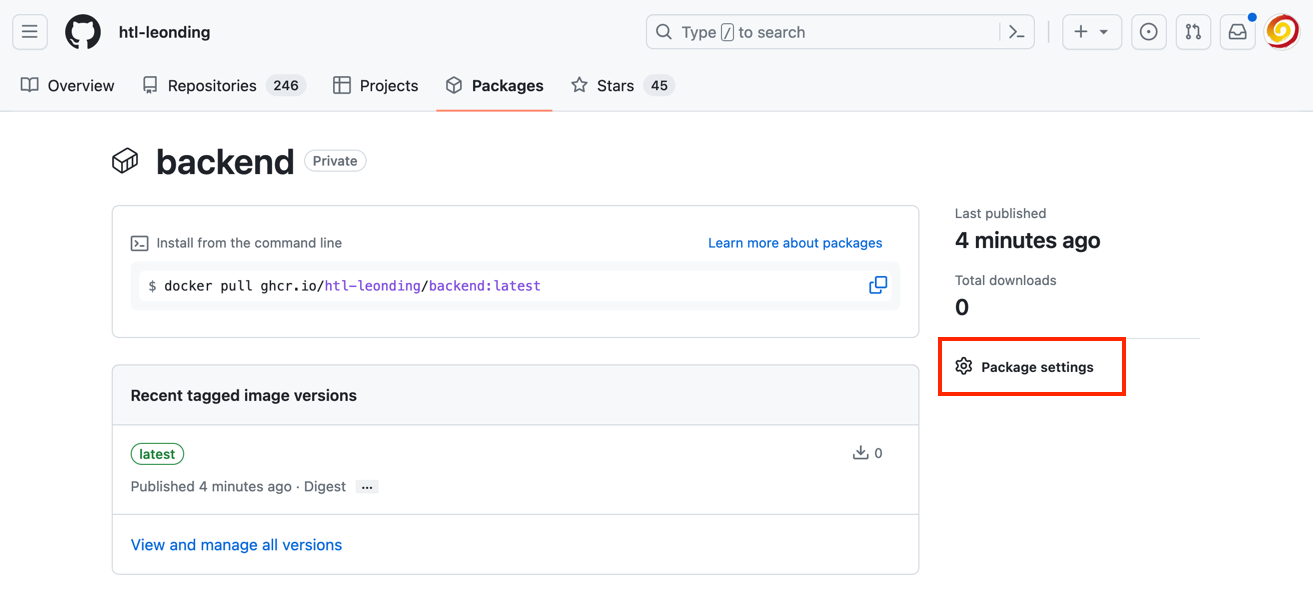Click the plus icon to create new
This screenshot has height=593, width=1313.
tap(1081, 32)
